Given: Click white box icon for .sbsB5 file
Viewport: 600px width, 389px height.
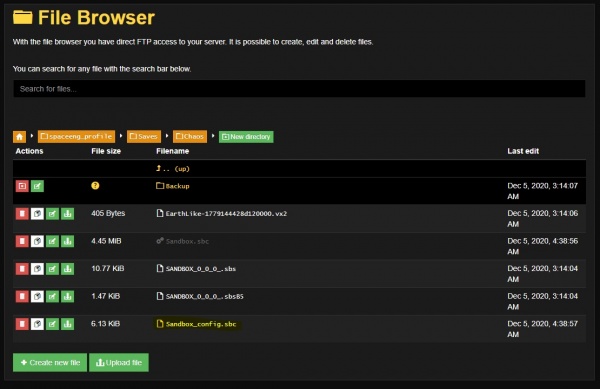Looking at the screenshot, I should pos(37,296).
